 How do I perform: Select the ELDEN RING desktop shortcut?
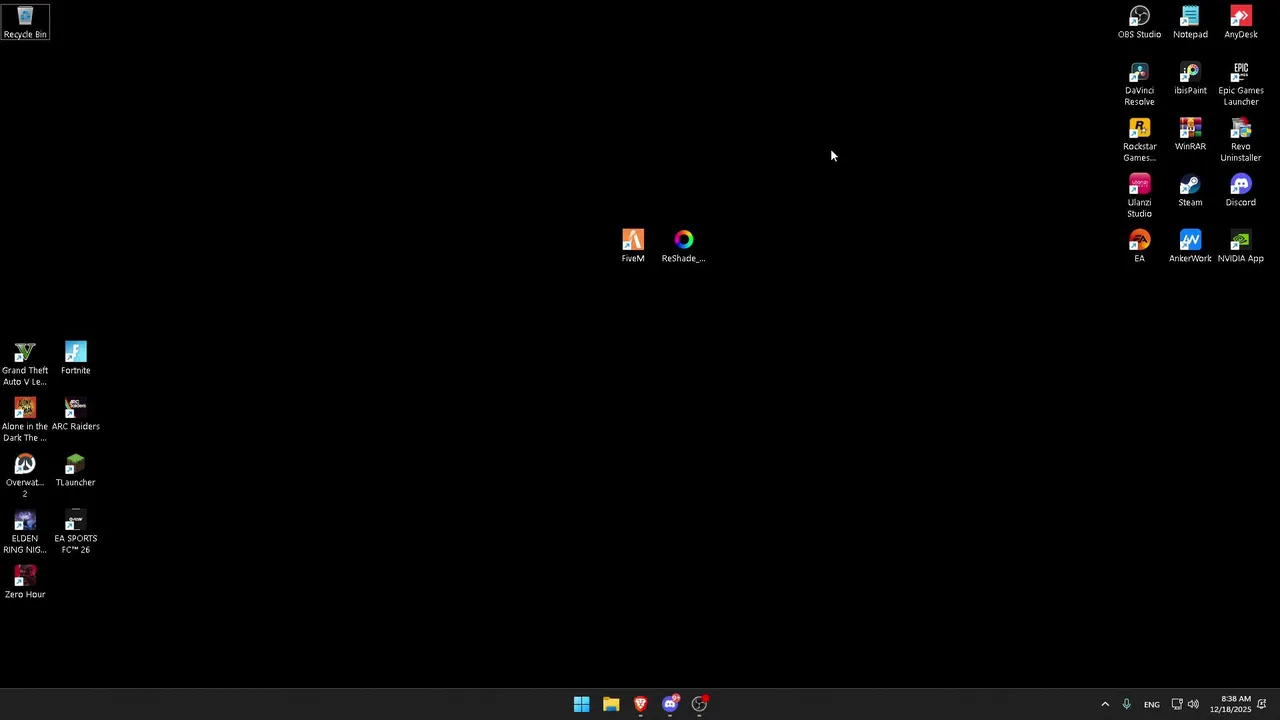click(x=25, y=532)
